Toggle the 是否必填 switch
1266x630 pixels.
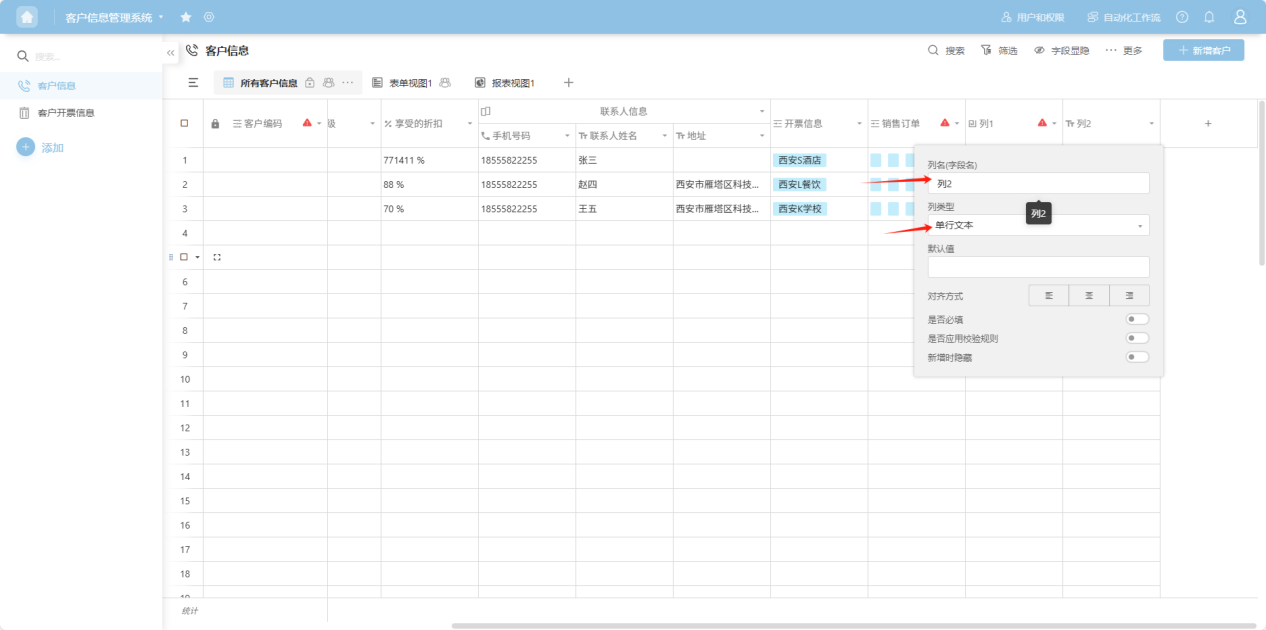click(x=1137, y=320)
